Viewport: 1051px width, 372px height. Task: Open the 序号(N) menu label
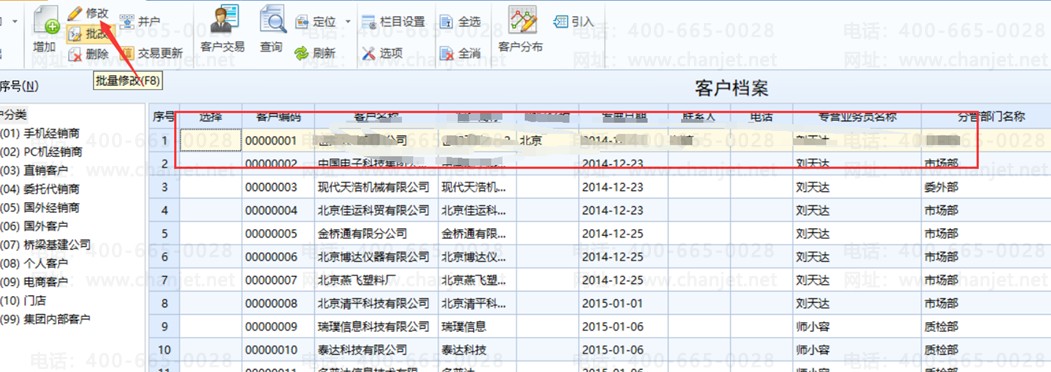tap(19, 86)
